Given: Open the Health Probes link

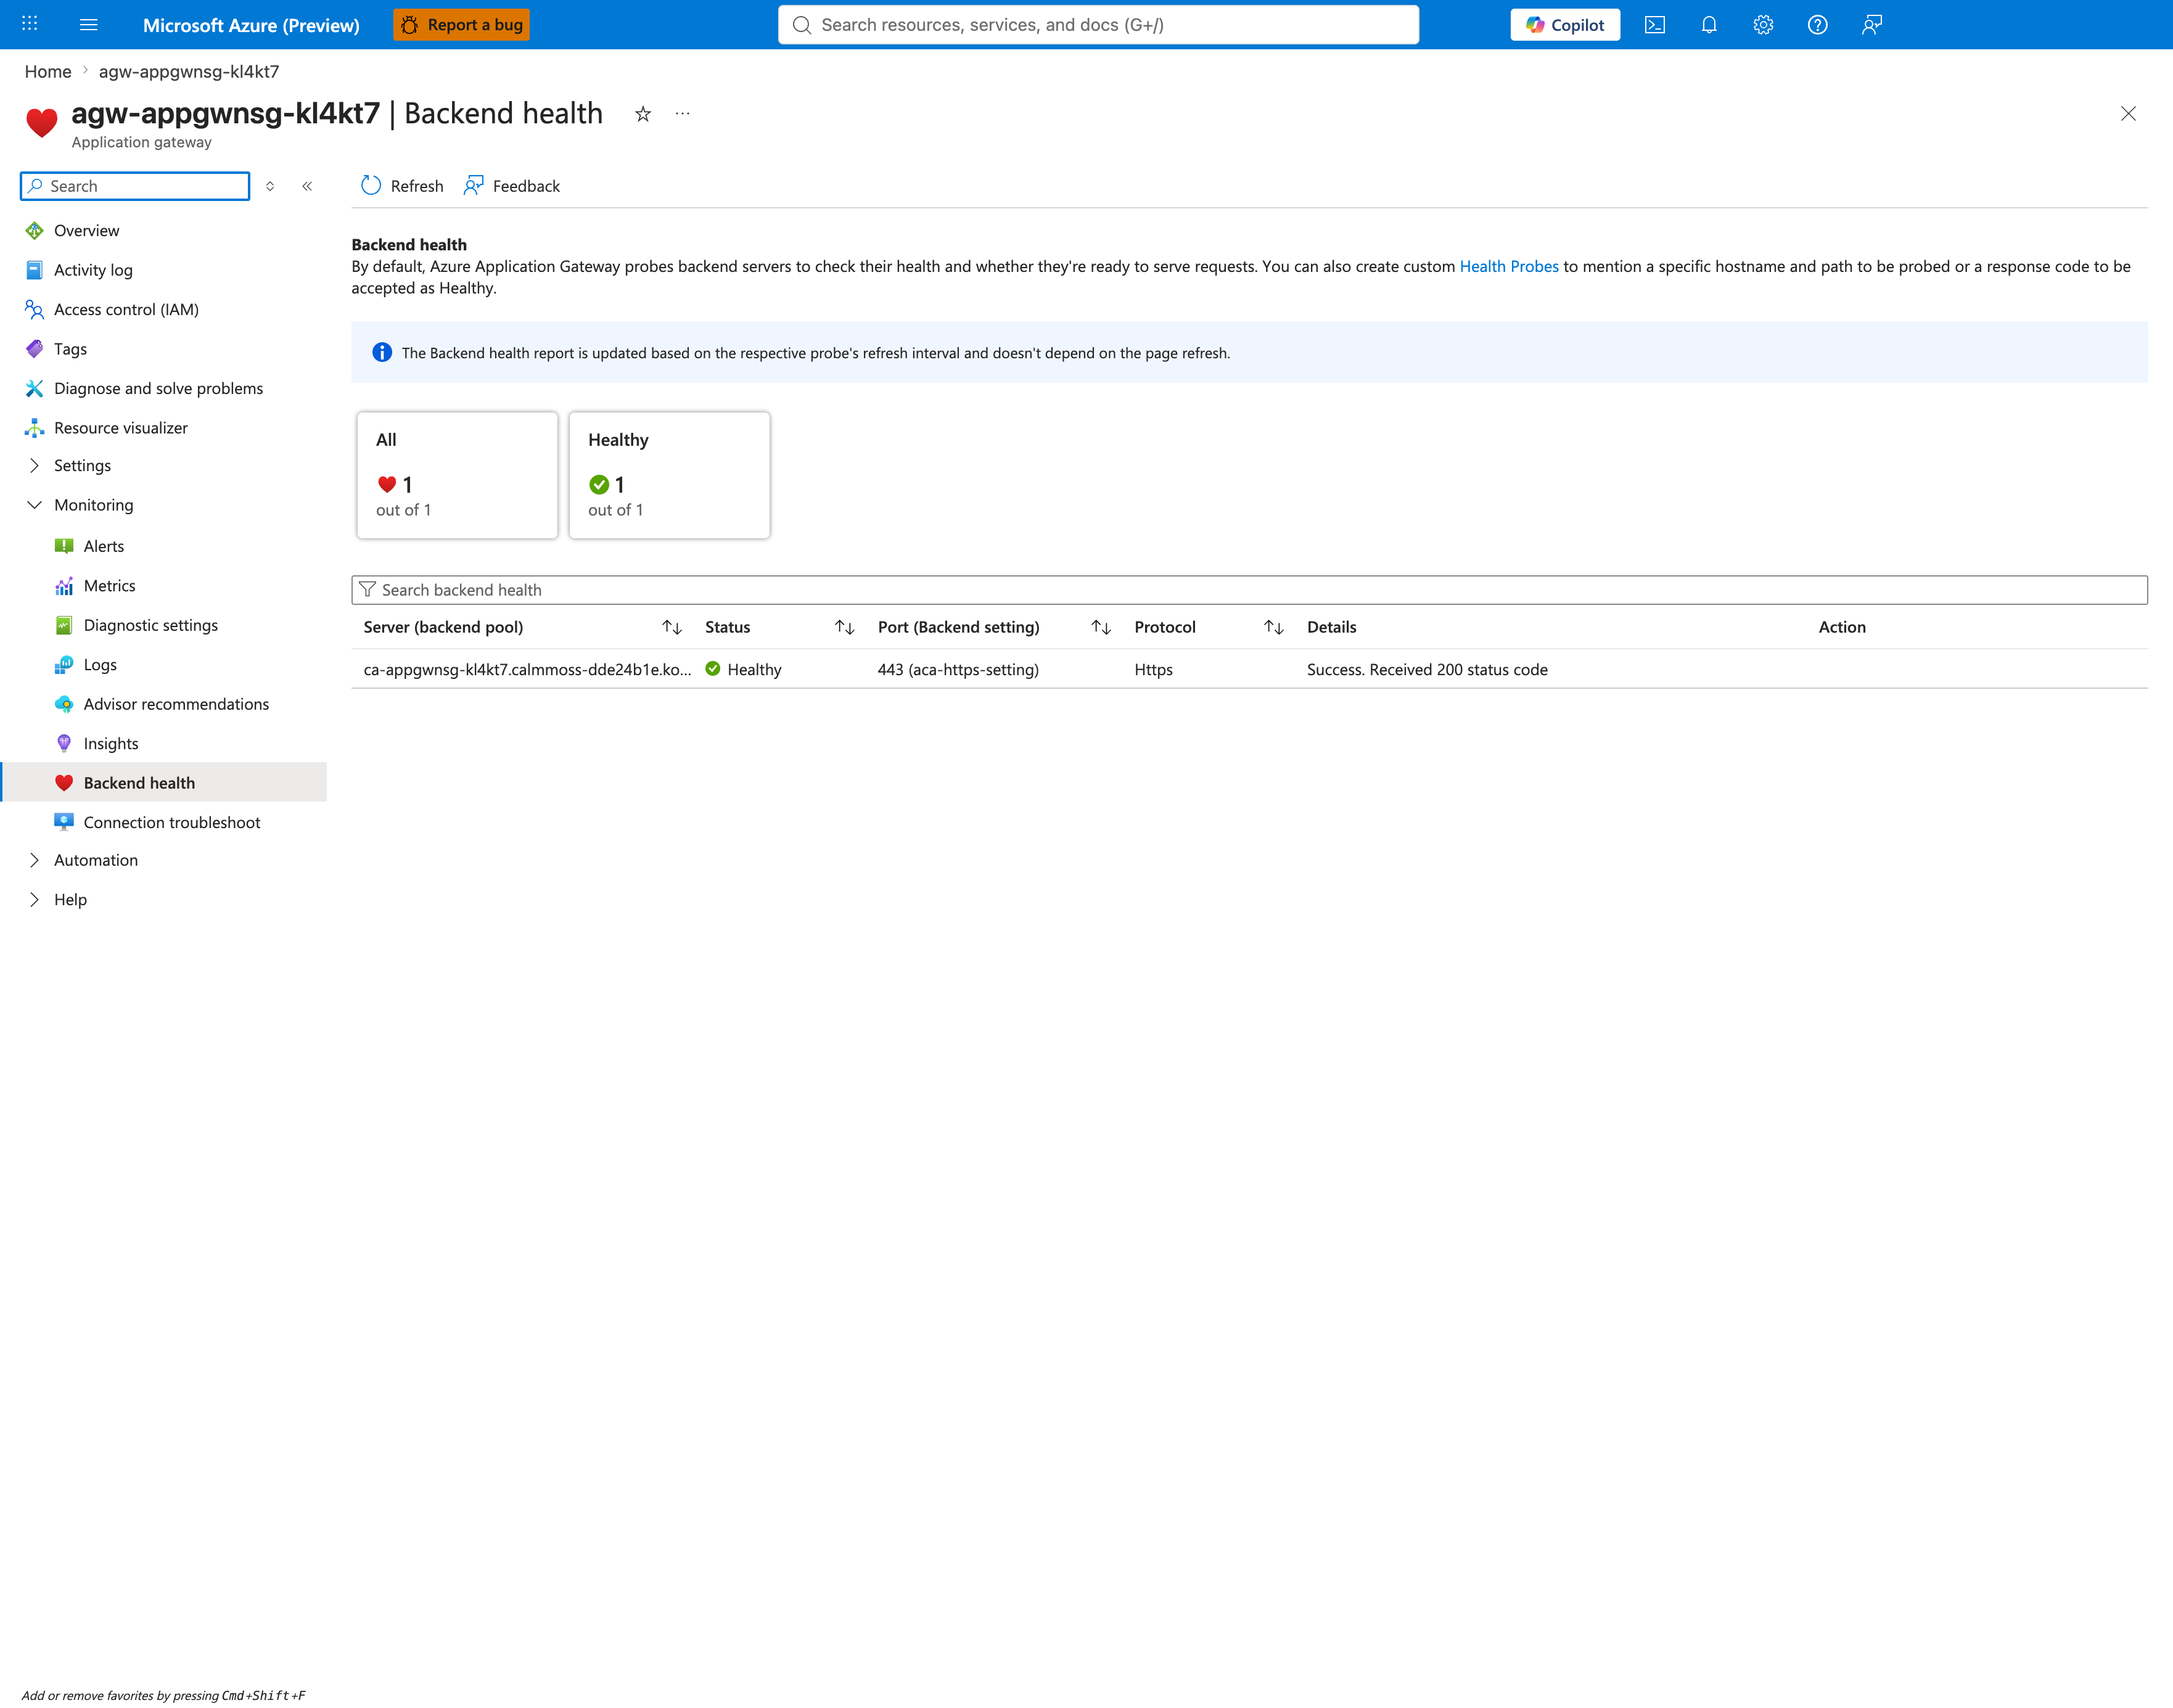Looking at the screenshot, I should click(x=1509, y=266).
